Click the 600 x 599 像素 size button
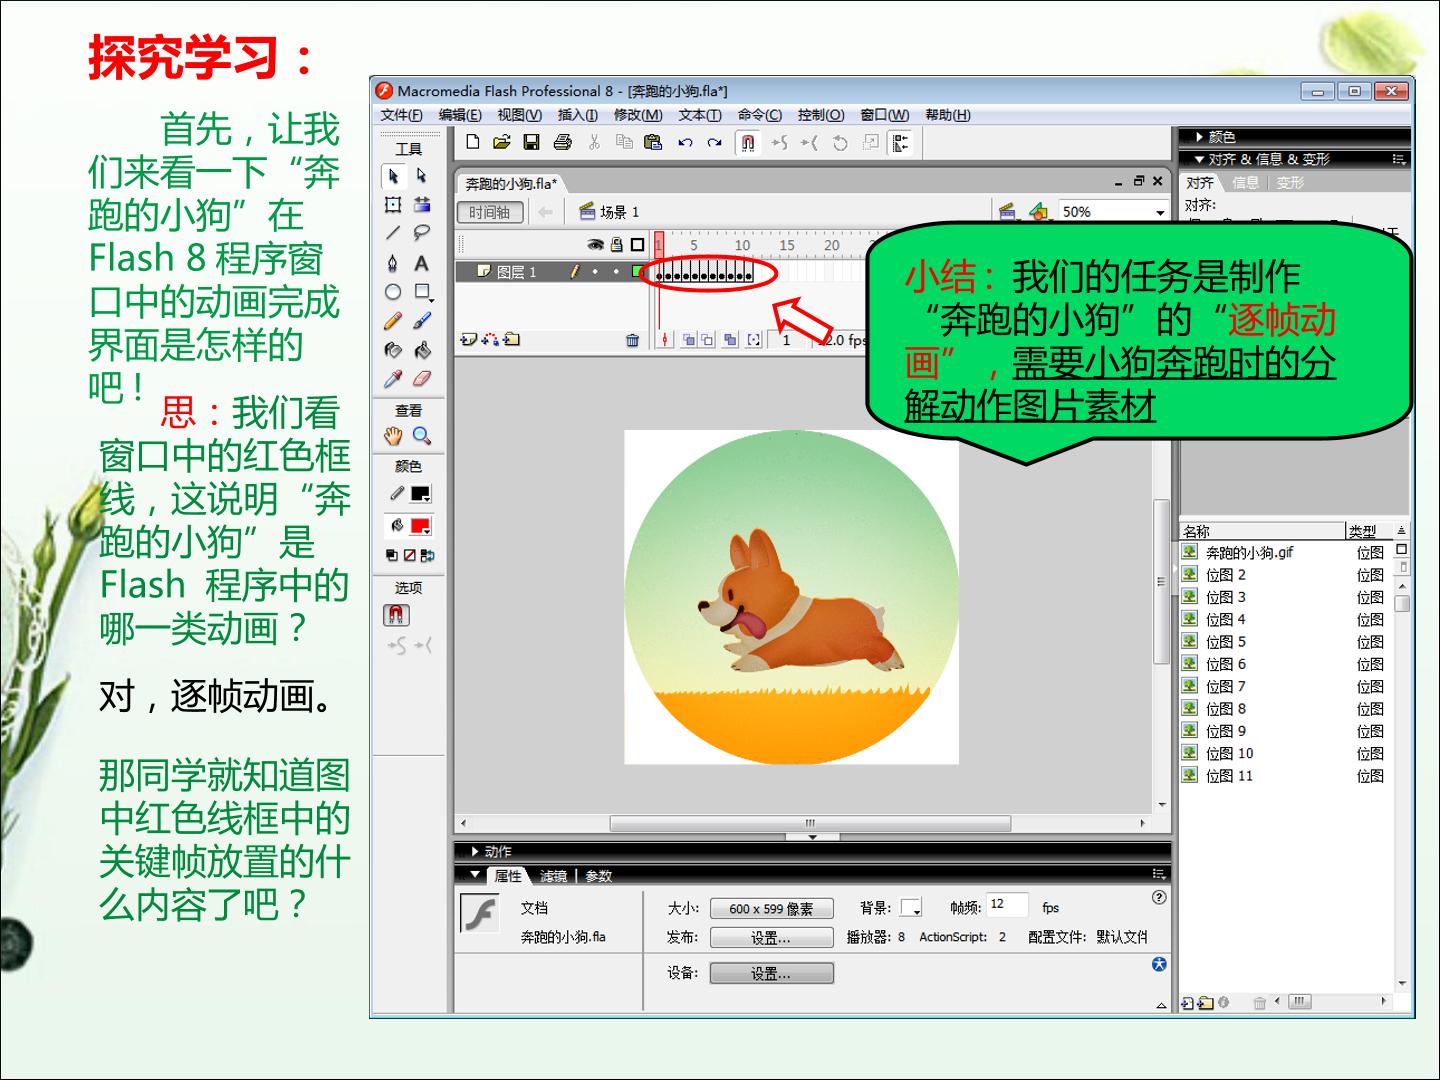Viewport: 1440px width, 1080px height. (771, 908)
